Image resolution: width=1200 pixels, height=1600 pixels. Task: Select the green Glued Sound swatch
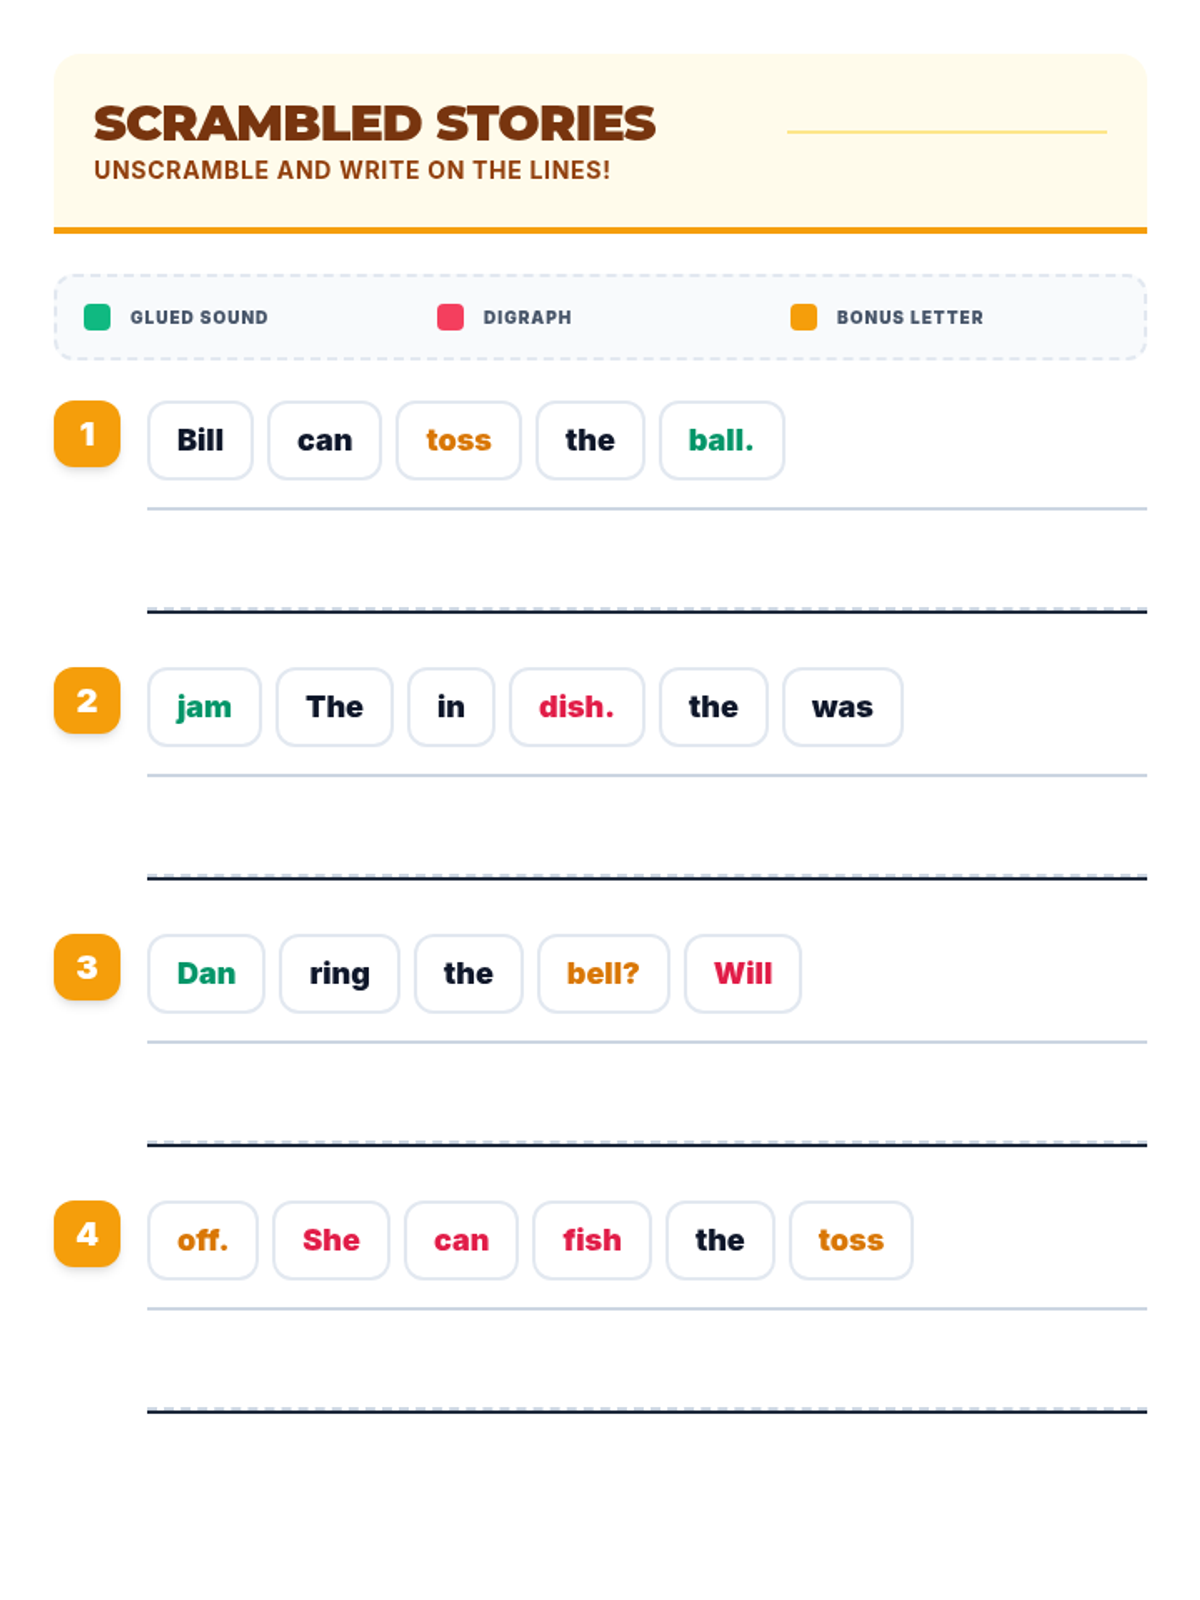(97, 317)
